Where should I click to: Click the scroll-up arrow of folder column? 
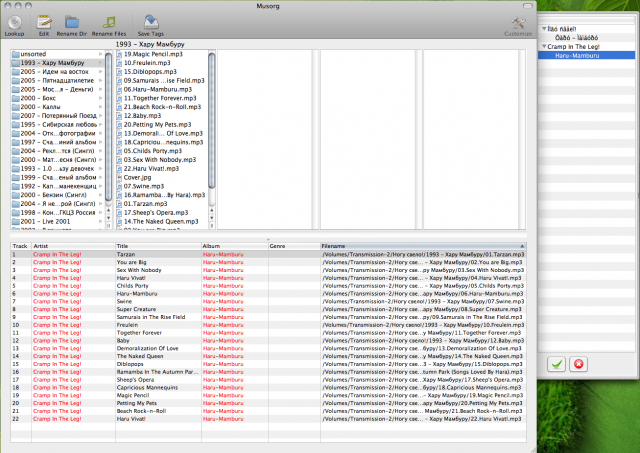coord(109,211)
